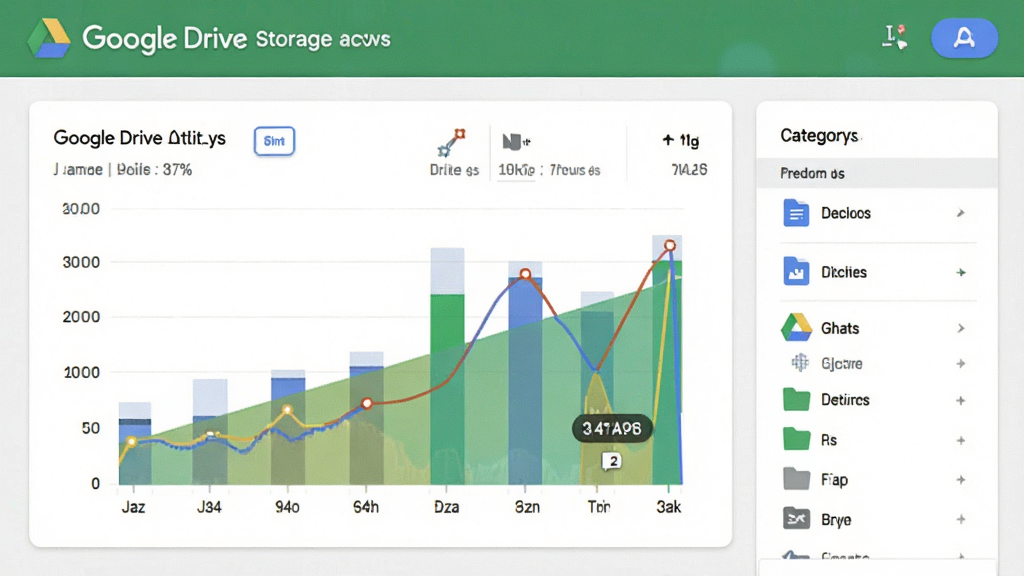Click the plus next to Brye
Viewport: 1024px width, 576px height.
961,519
